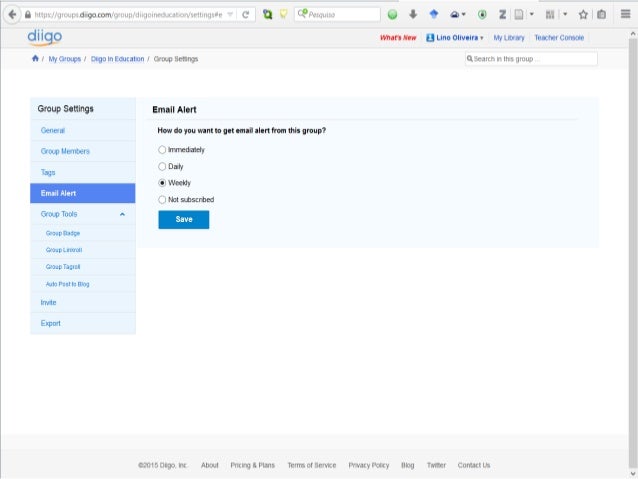The width and height of the screenshot is (638, 479).
Task: Open the dropdown arrow beside the page icon
Action: point(531,14)
